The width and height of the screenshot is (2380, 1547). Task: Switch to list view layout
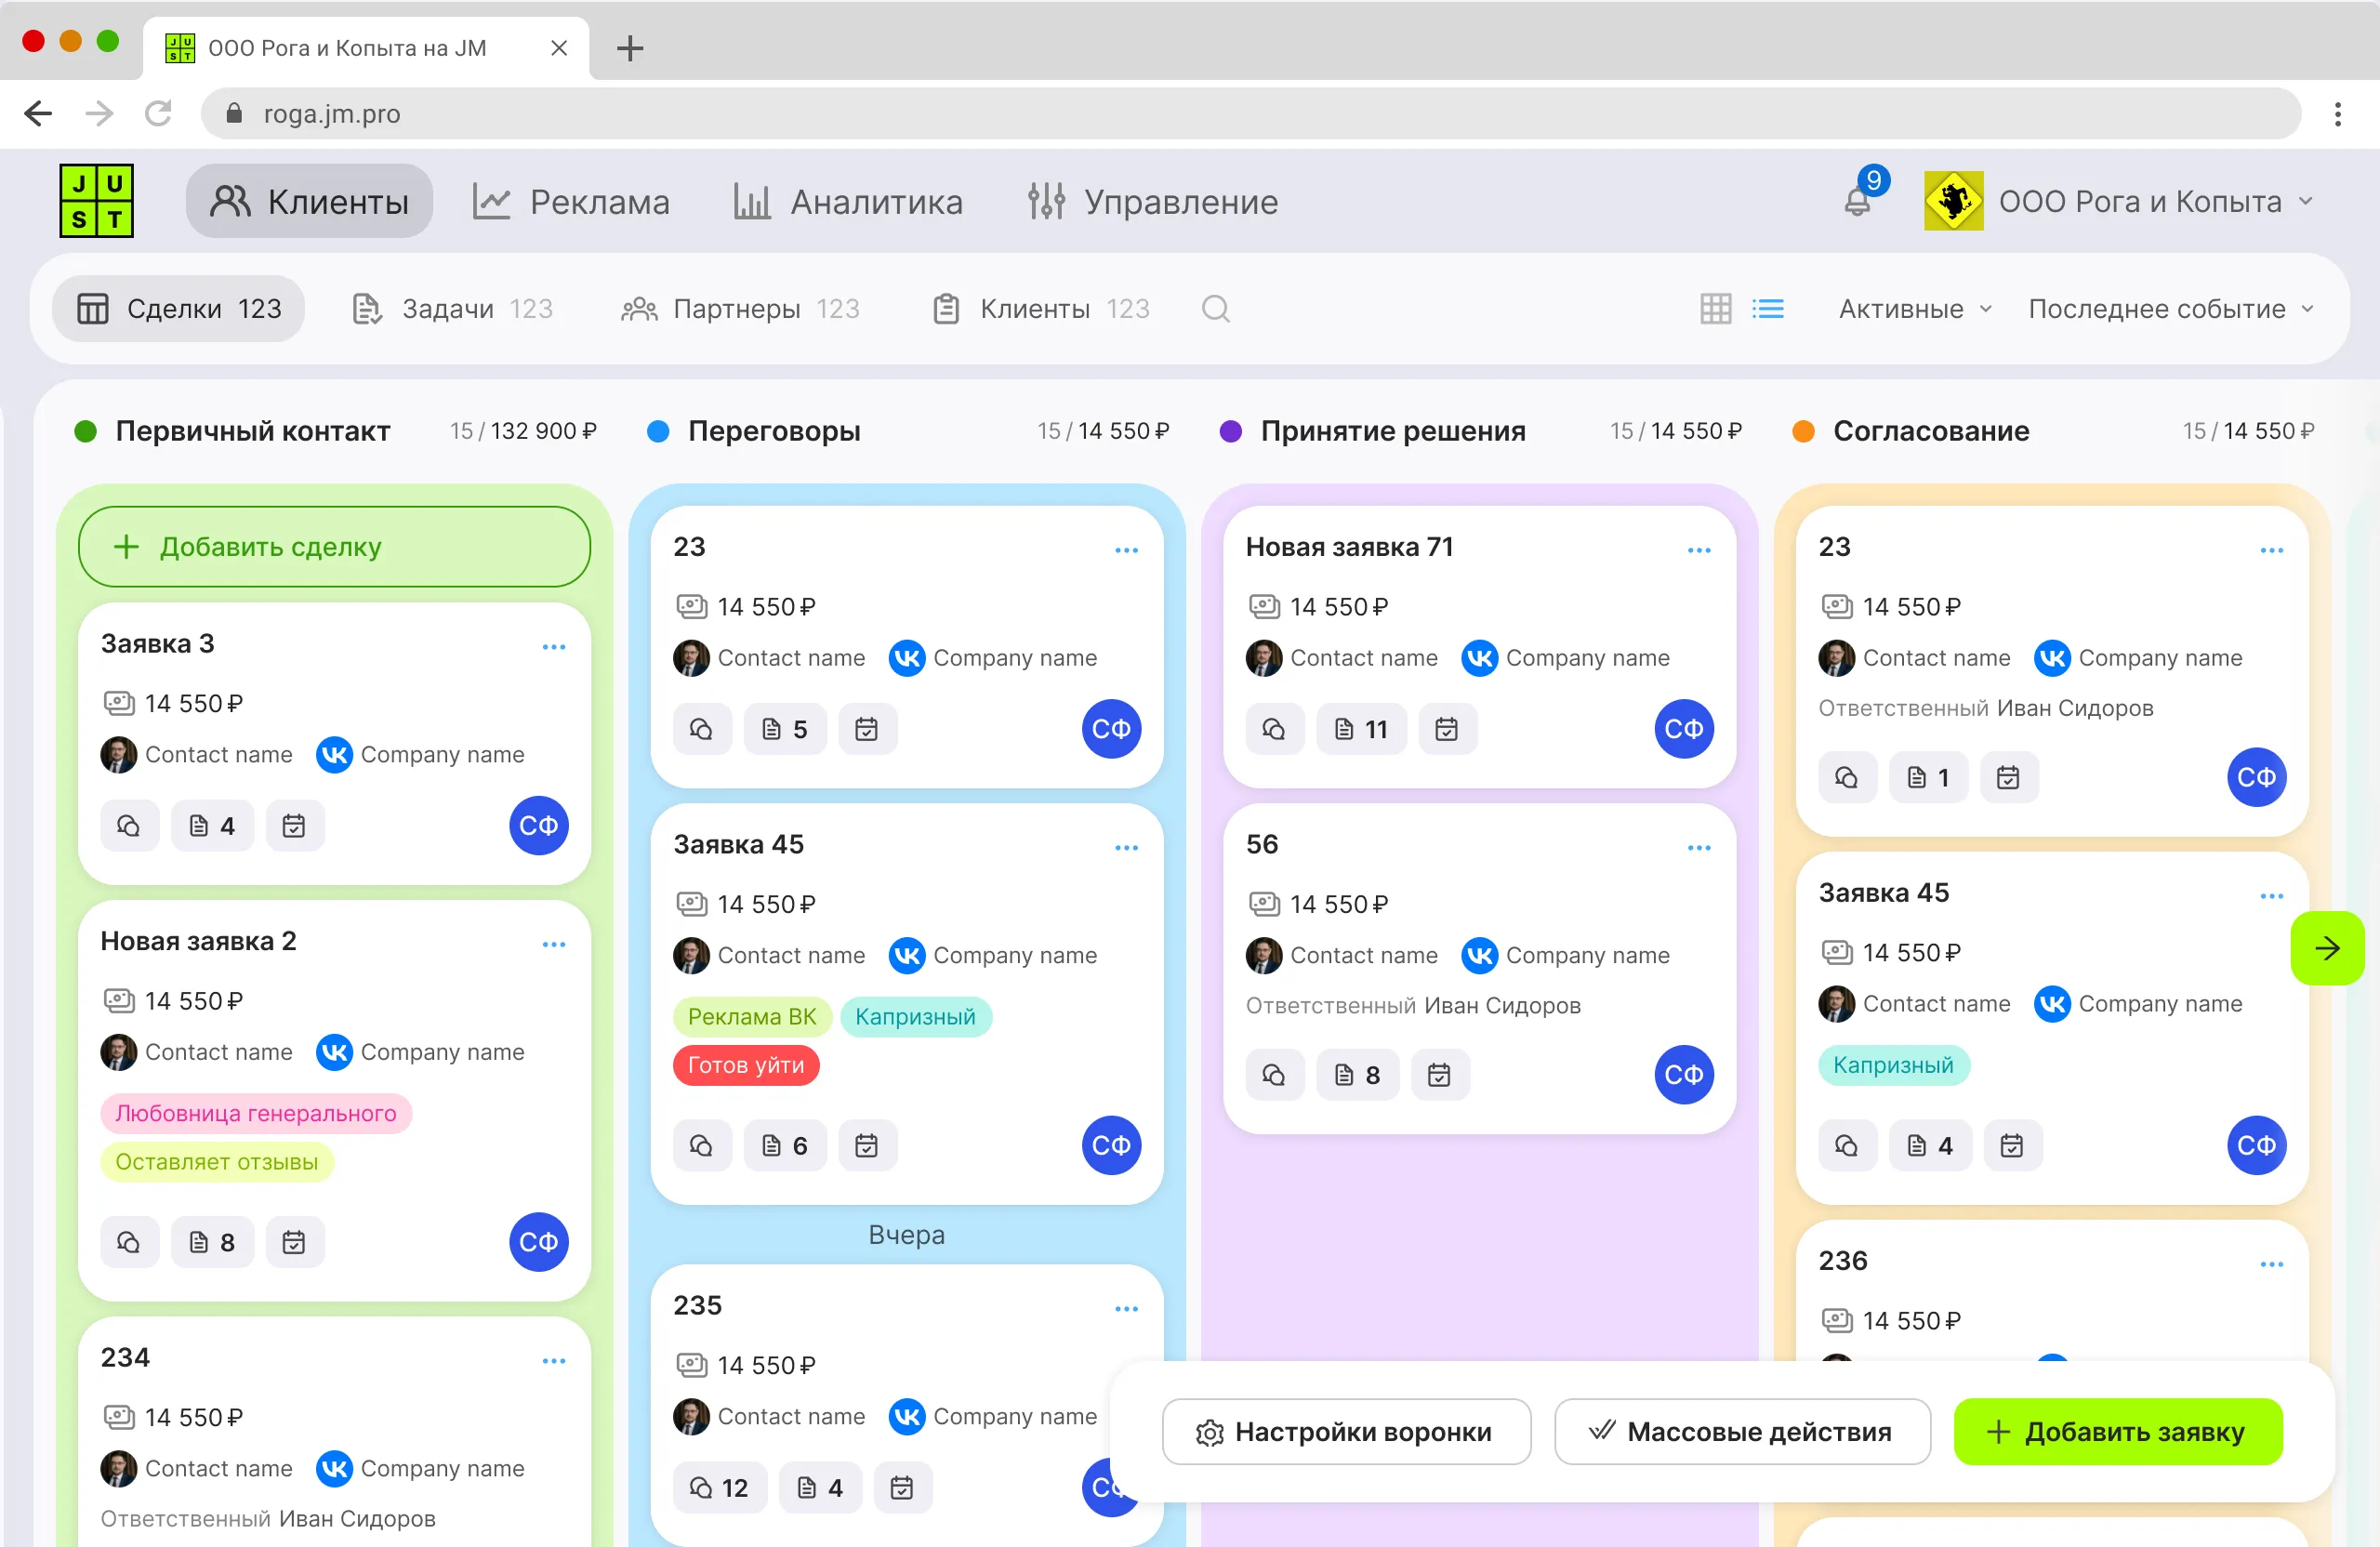coord(1768,309)
